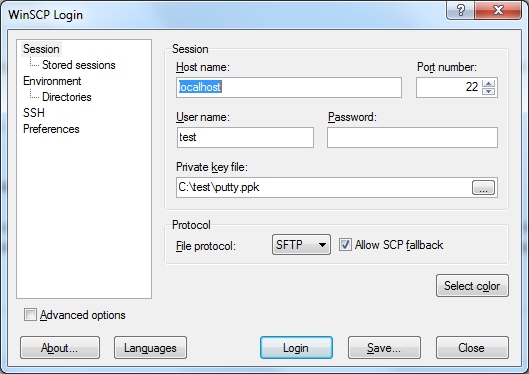Image resolution: width=529 pixels, height=374 pixels.
Task: Select the Environment tree node
Action: click(52, 81)
